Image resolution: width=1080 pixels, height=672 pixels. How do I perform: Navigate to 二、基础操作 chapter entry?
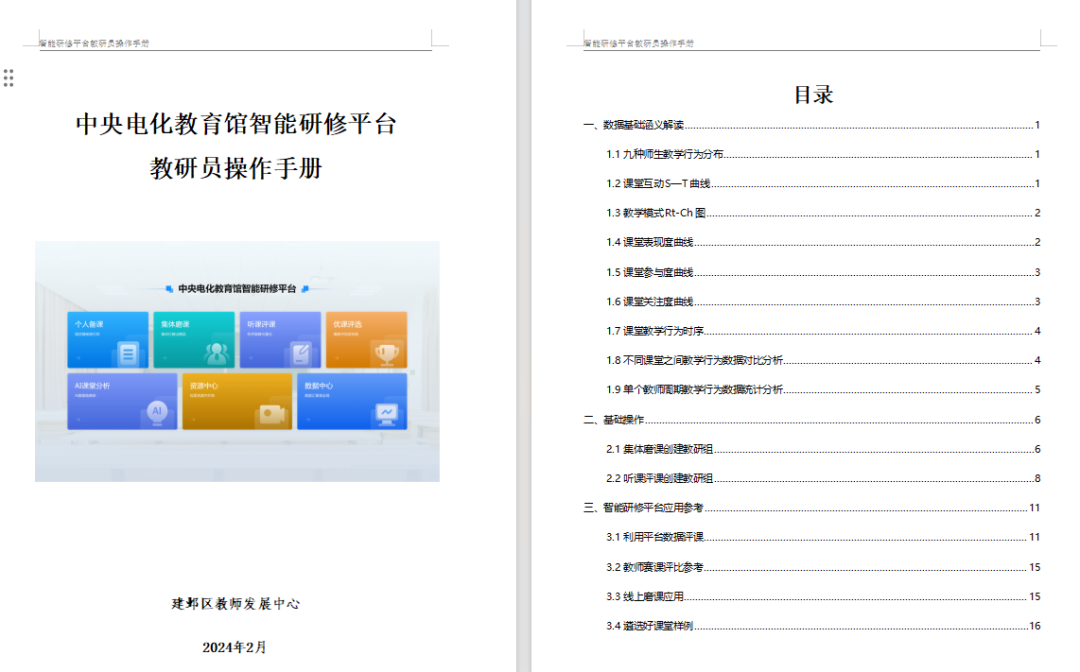click(614, 420)
